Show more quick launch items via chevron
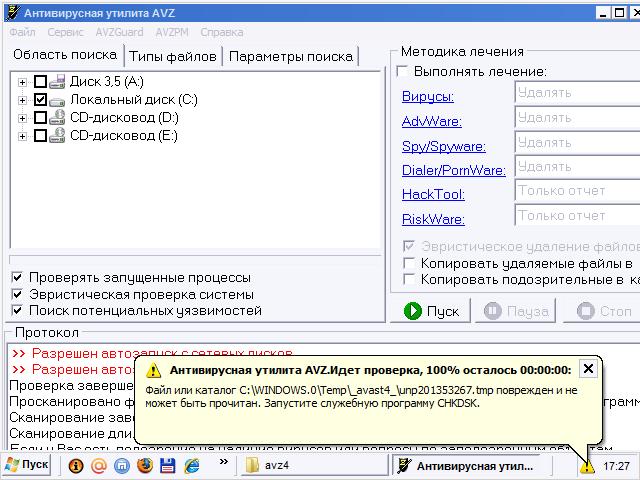 [x=223, y=462]
